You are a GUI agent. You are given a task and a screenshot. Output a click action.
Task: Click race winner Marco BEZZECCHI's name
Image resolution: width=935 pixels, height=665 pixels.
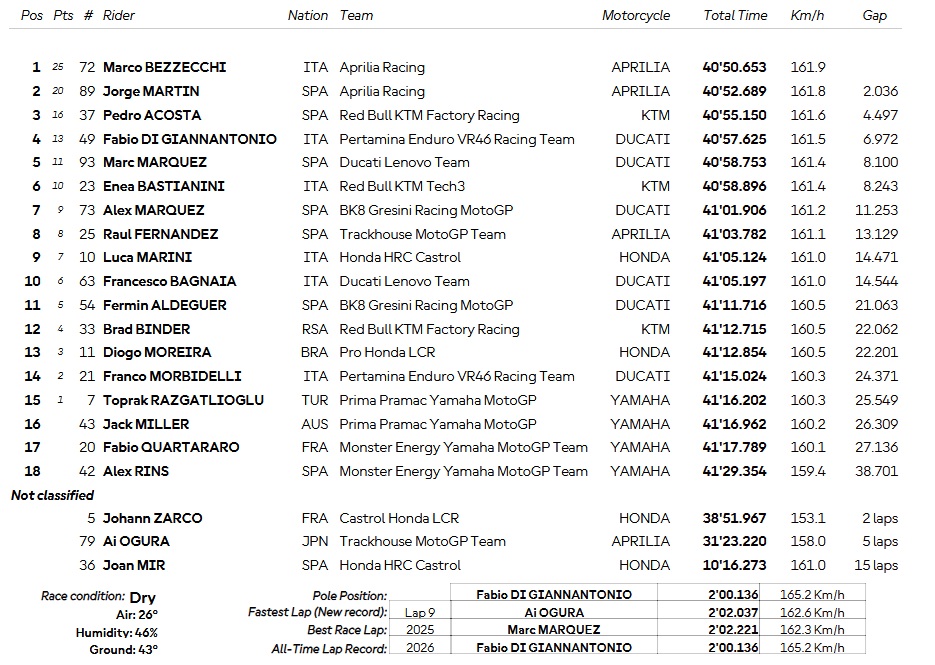[x=164, y=68]
